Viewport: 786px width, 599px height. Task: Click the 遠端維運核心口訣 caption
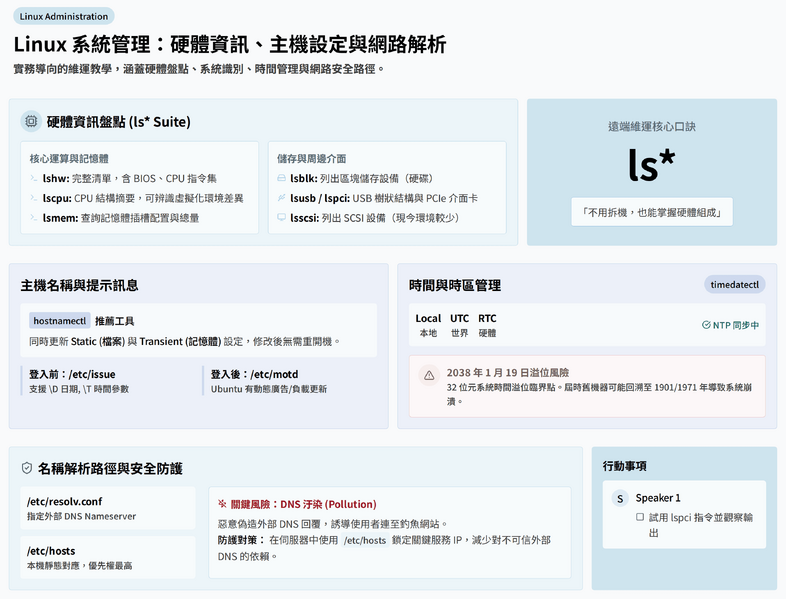[652, 127]
